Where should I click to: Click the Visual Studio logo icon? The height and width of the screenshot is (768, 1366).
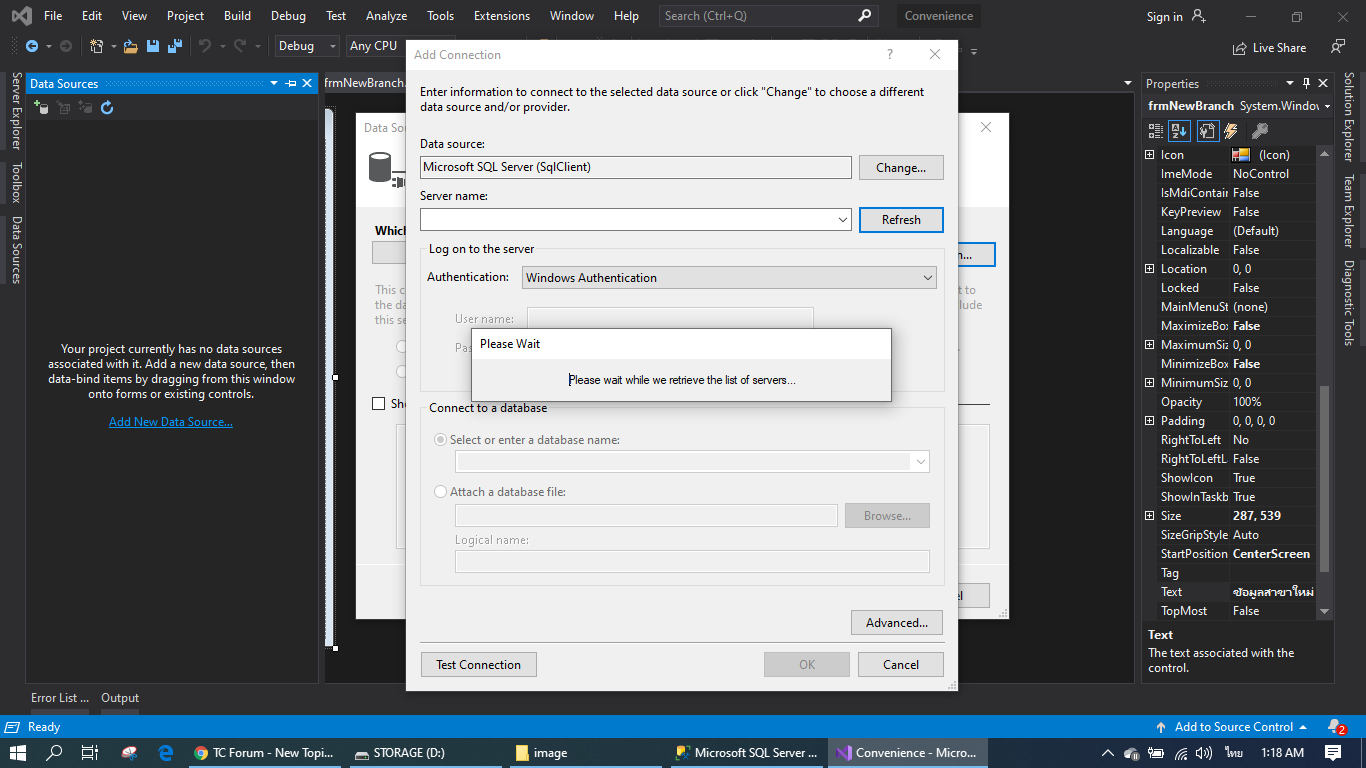click(x=21, y=16)
